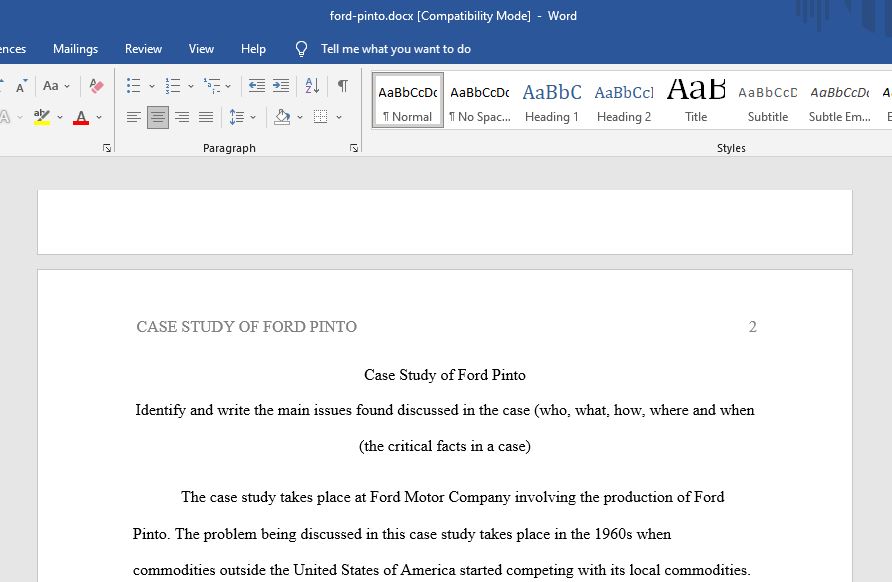Apply the No Spacing style
The width and height of the screenshot is (892, 582).
(x=480, y=101)
